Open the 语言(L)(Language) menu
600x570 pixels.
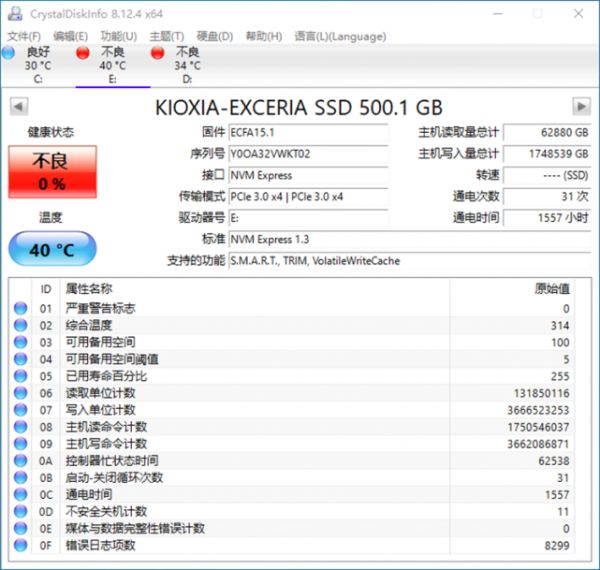tap(340, 36)
